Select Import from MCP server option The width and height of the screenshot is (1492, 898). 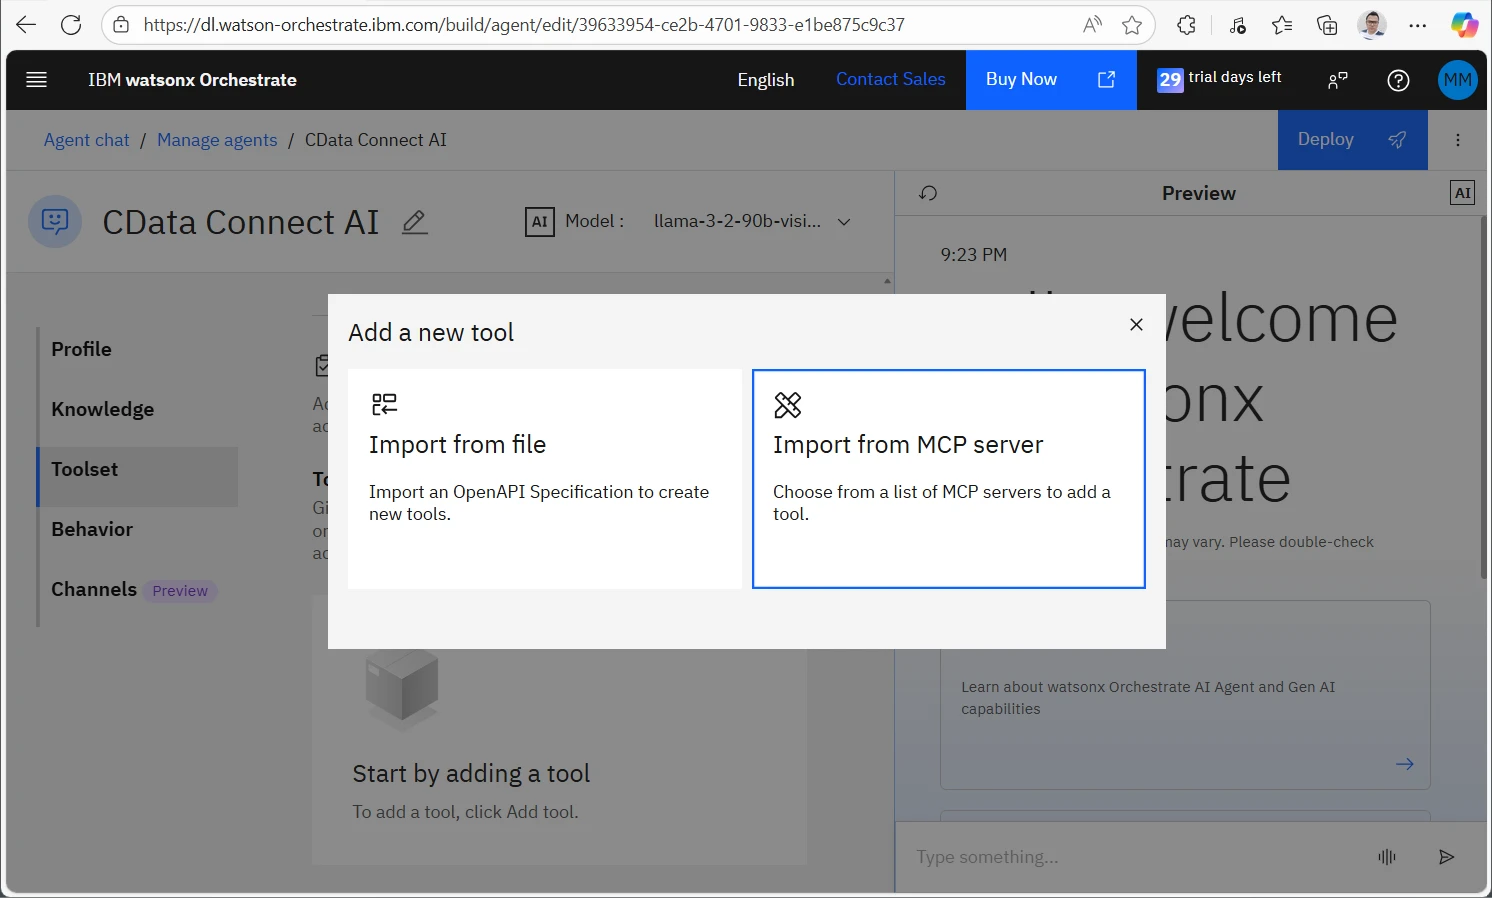pyautogui.click(x=948, y=479)
